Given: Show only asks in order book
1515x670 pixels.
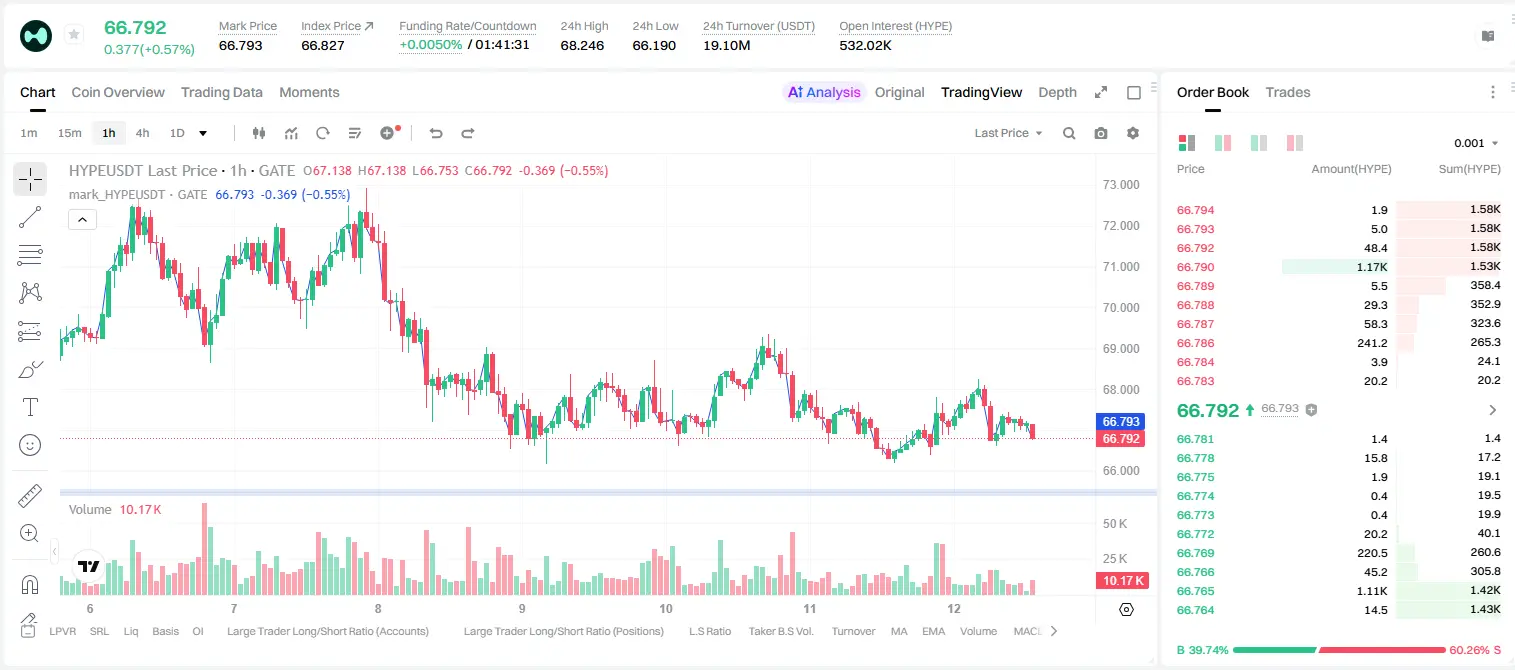Looking at the screenshot, I should point(1296,143).
